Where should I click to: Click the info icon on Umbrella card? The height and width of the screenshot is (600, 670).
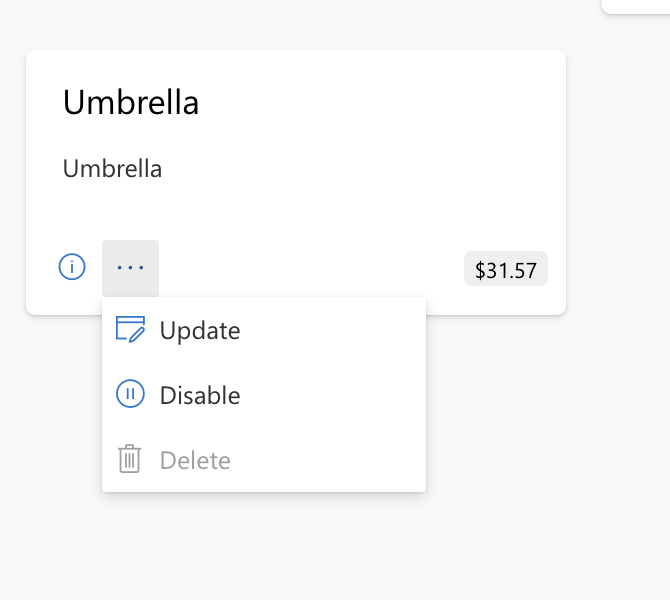pos(72,268)
